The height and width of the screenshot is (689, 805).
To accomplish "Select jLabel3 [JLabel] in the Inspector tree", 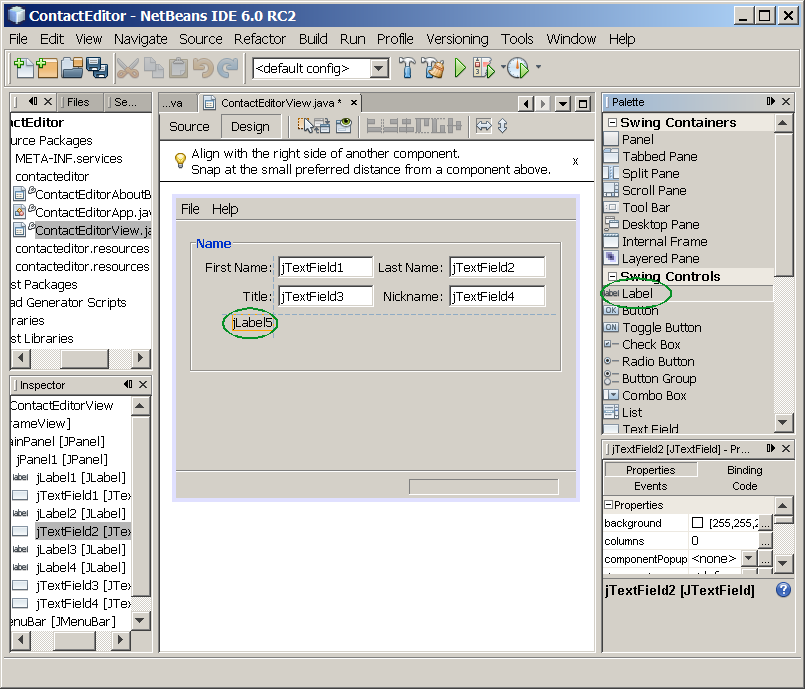I will (x=81, y=549).
